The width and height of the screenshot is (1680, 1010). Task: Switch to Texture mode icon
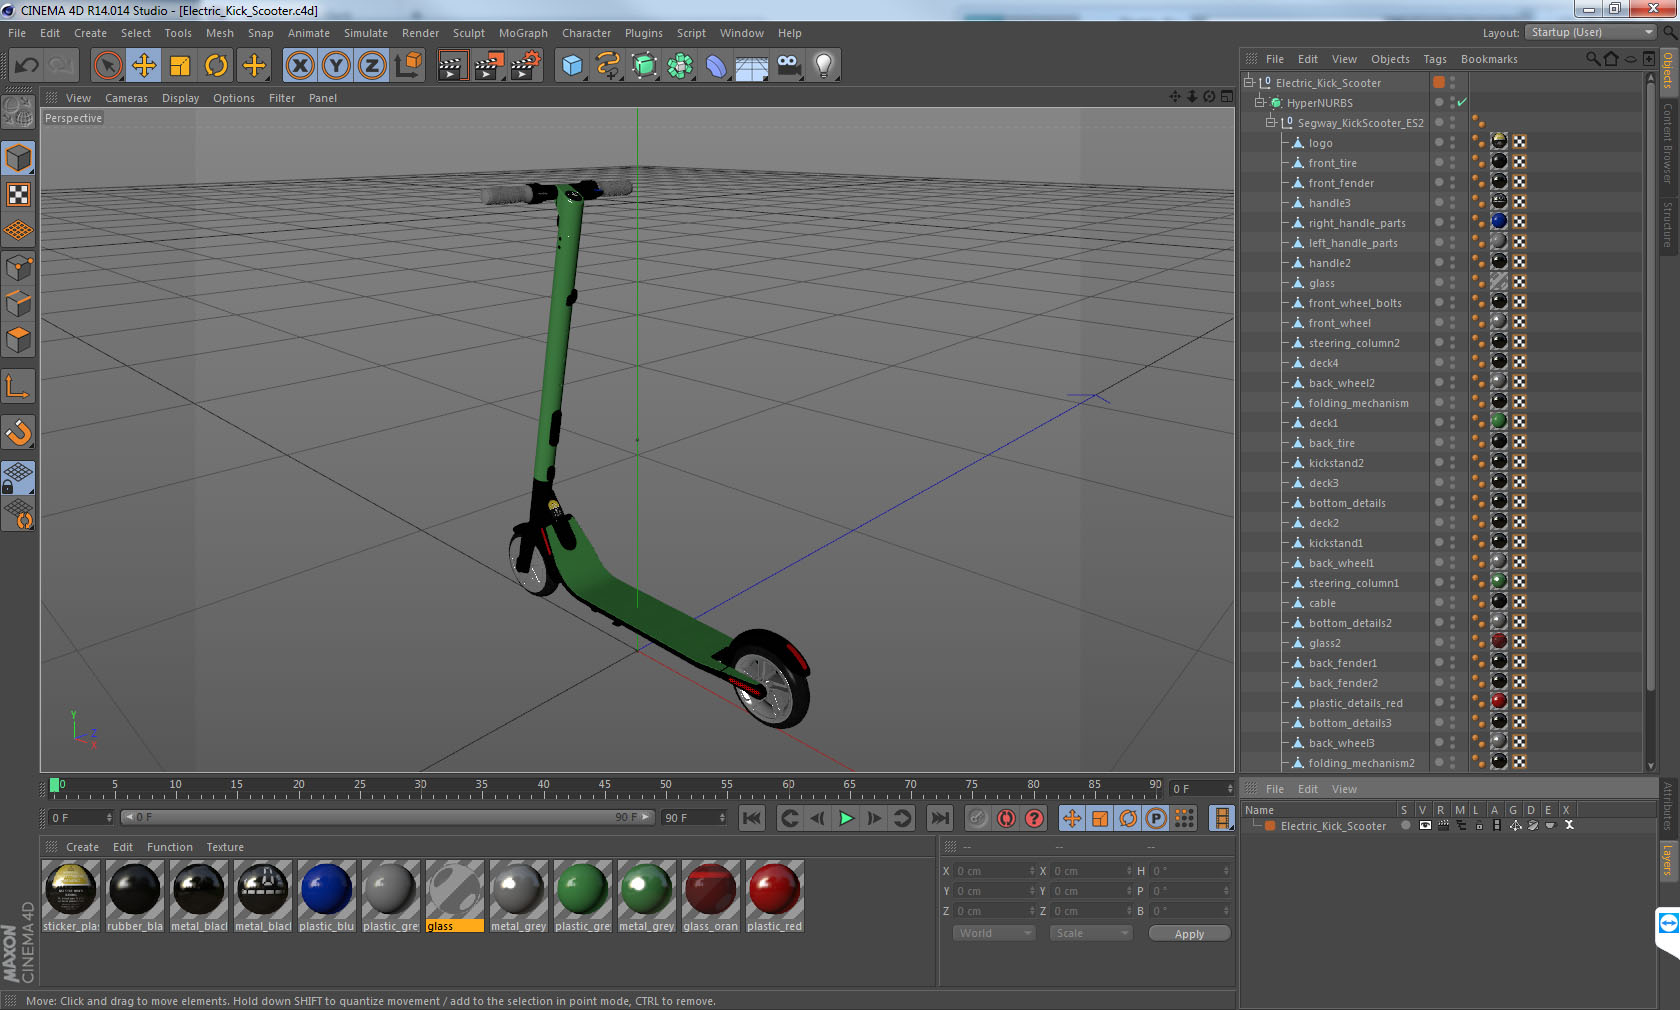[18, 195]
